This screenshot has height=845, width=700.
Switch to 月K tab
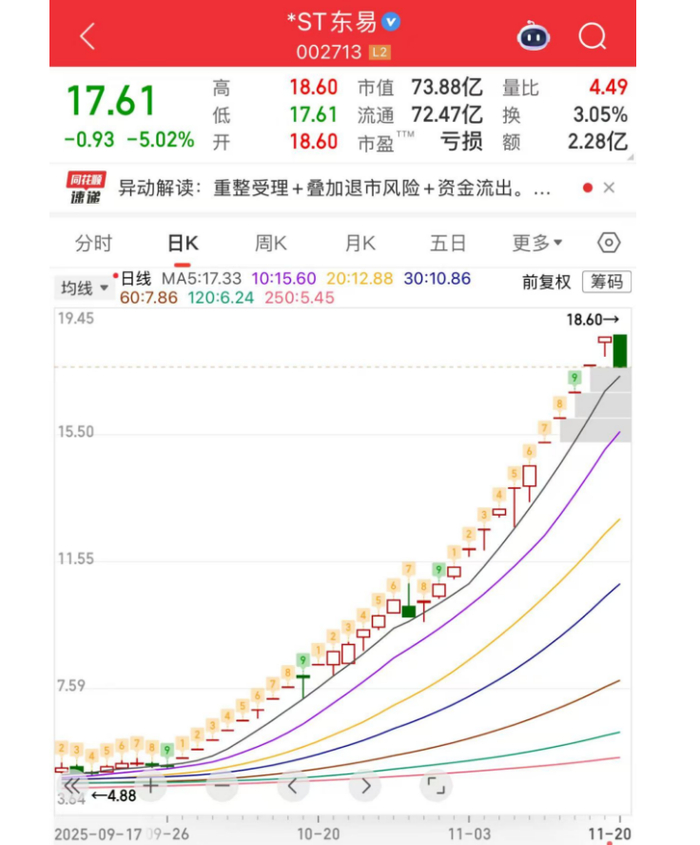(x=360, y=244)
